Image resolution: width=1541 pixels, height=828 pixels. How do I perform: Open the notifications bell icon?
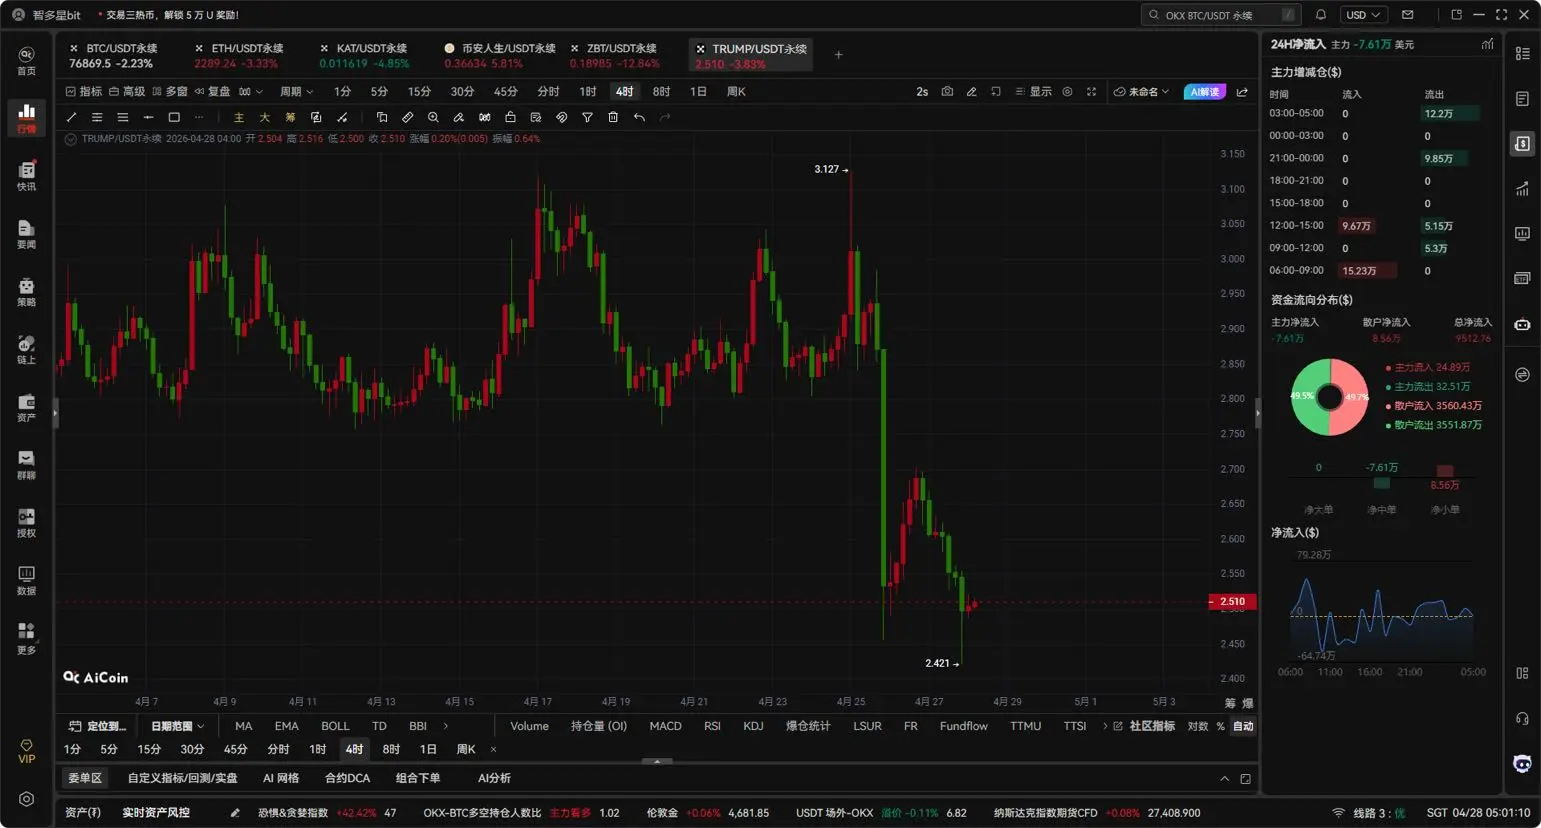tap(1321, 15)
